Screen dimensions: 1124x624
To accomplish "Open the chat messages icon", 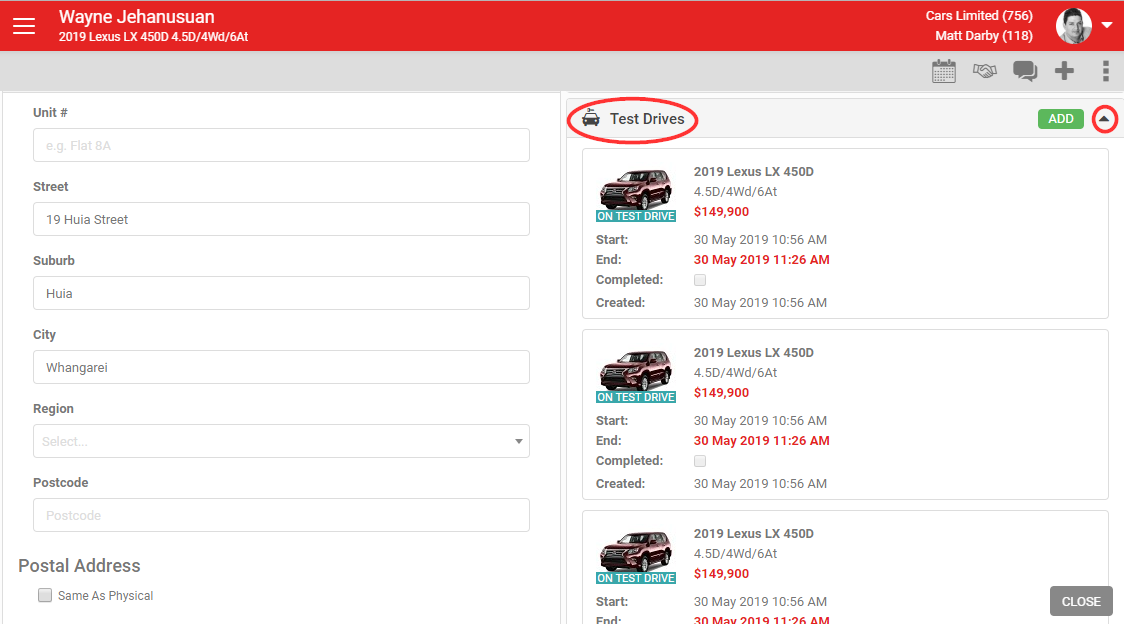I will point(1024,71).
